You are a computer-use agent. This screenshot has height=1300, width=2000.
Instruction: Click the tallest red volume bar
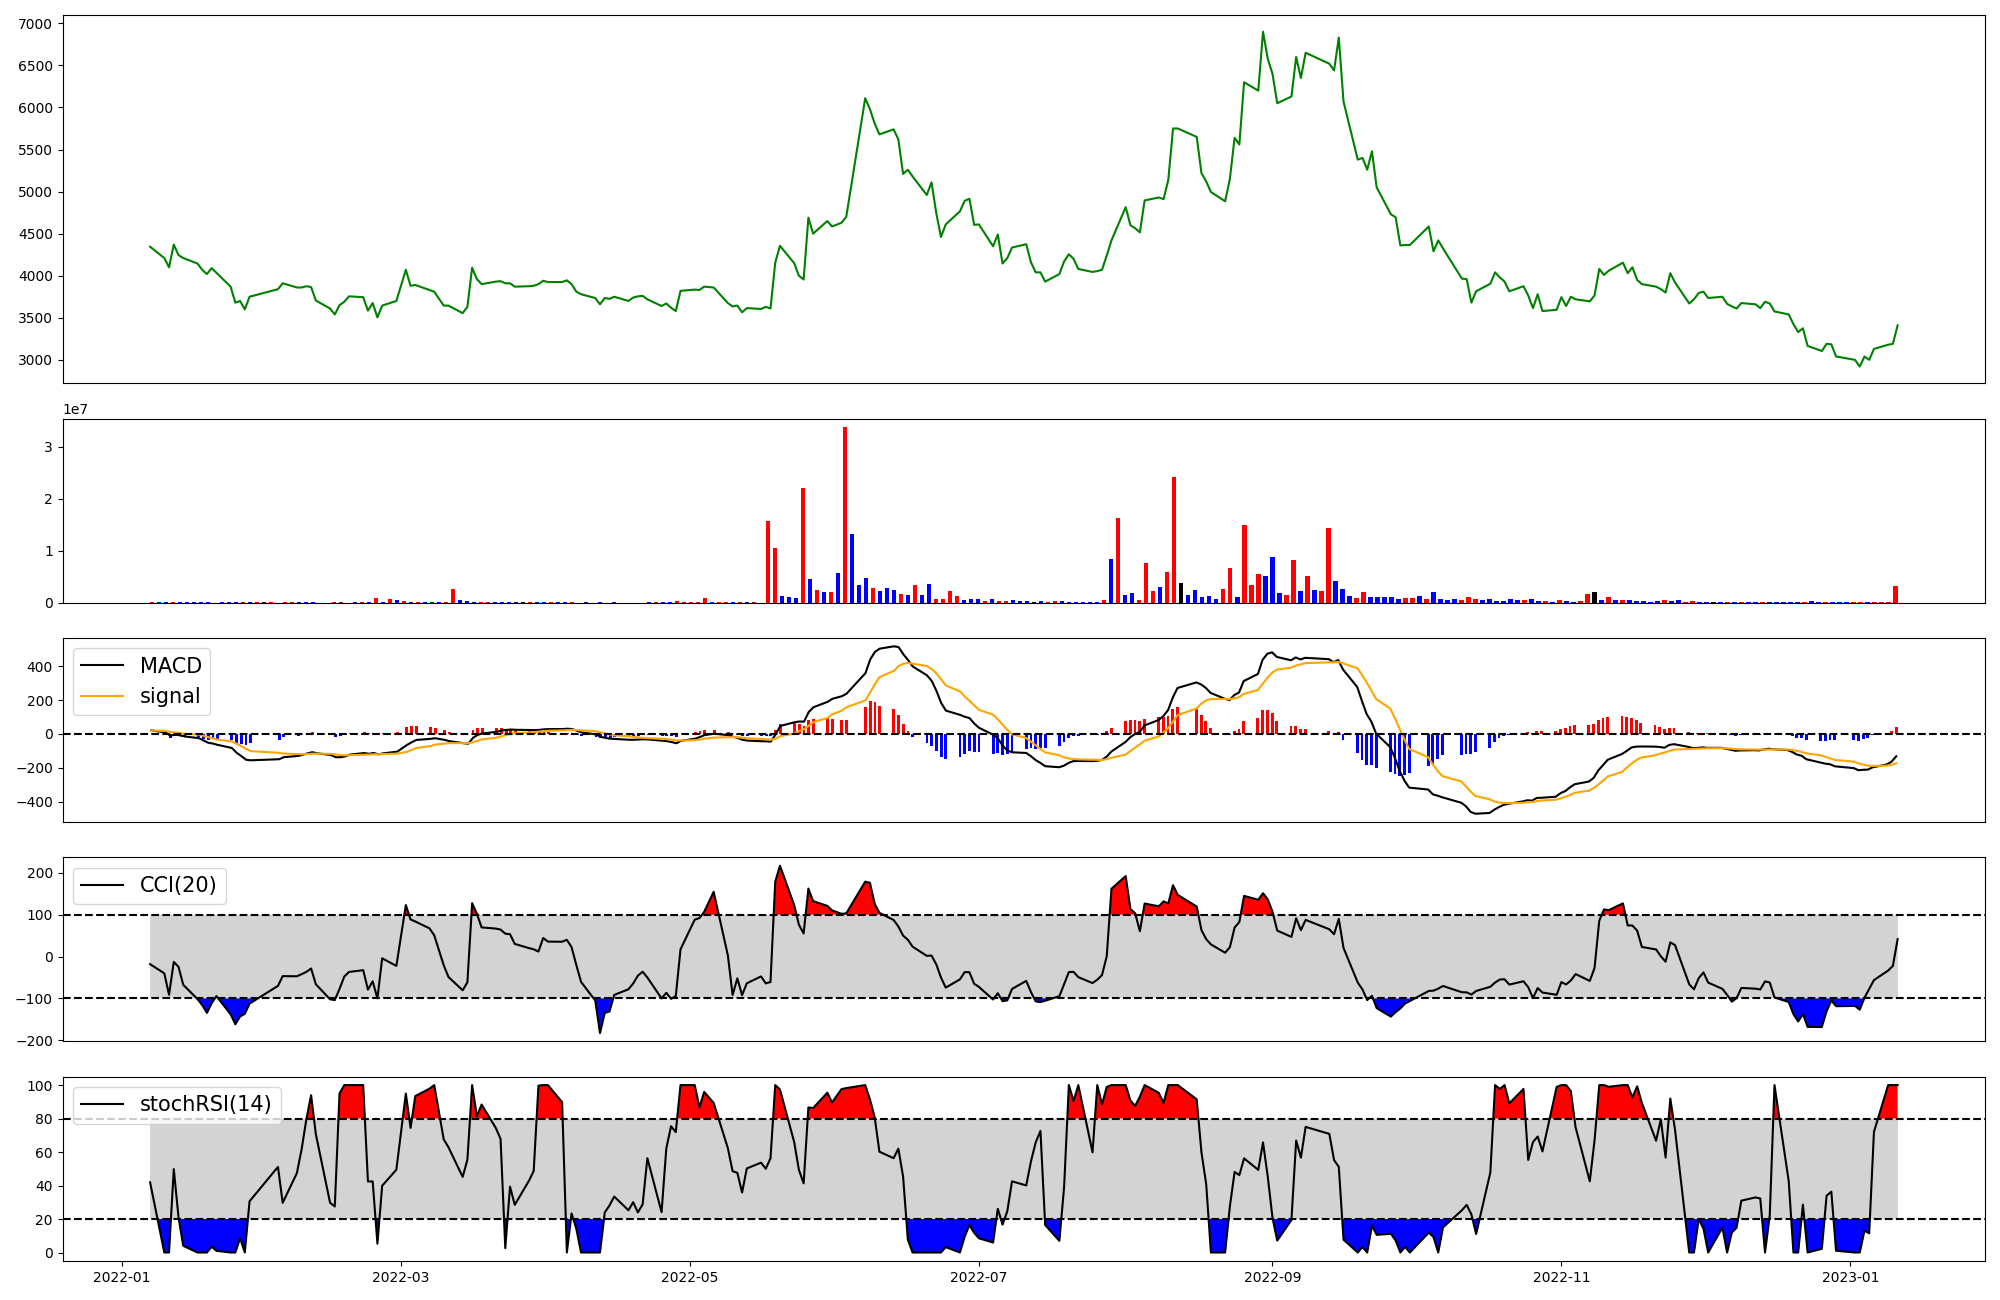coord(845,515)
